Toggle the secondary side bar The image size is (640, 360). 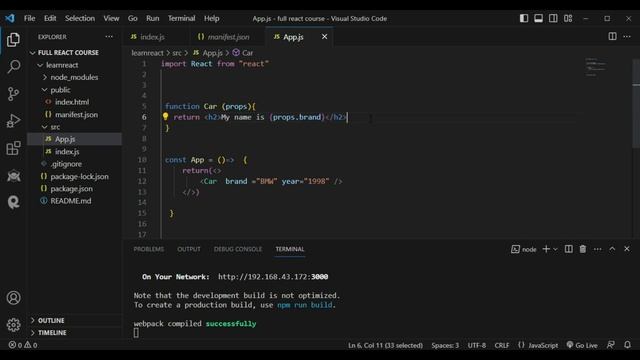click(553, 18)
